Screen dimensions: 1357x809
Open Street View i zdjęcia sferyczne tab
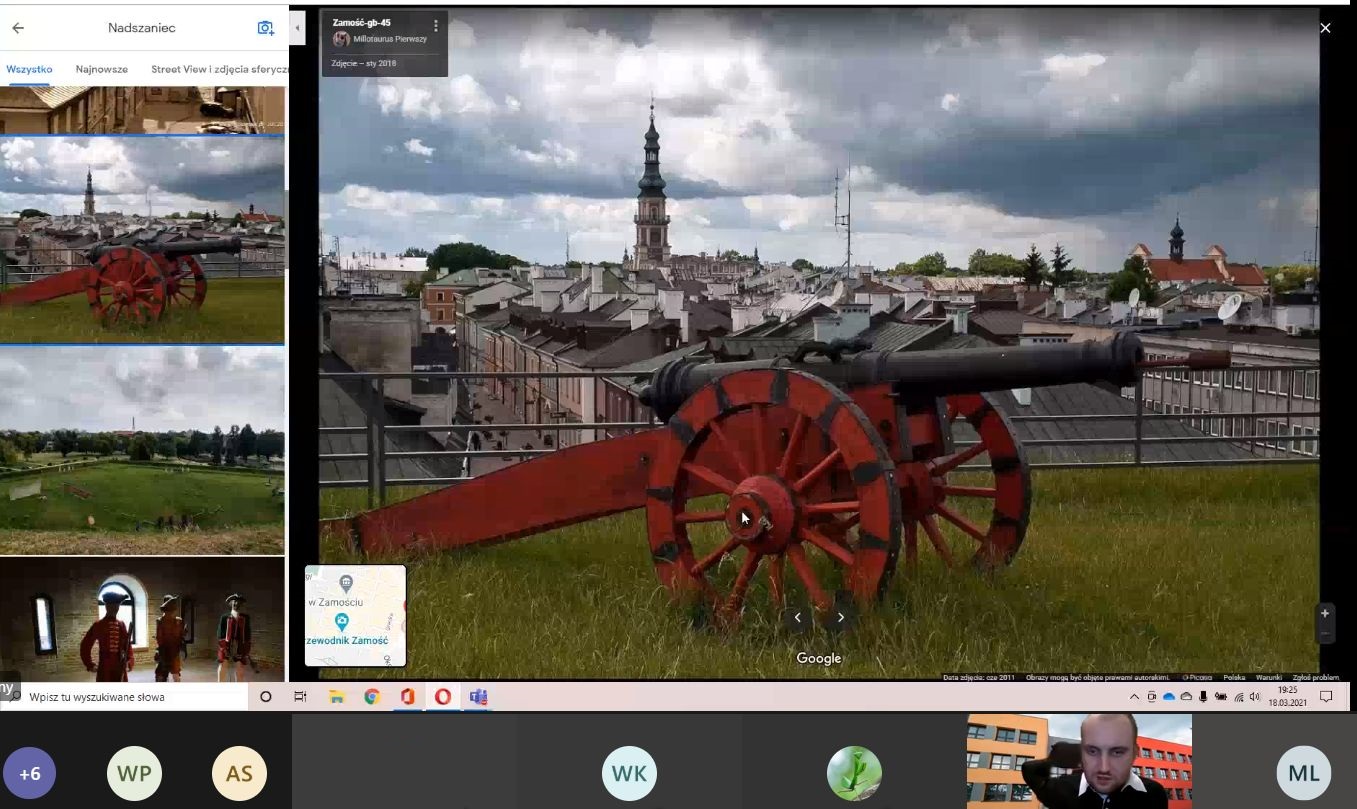pos(219,70)
